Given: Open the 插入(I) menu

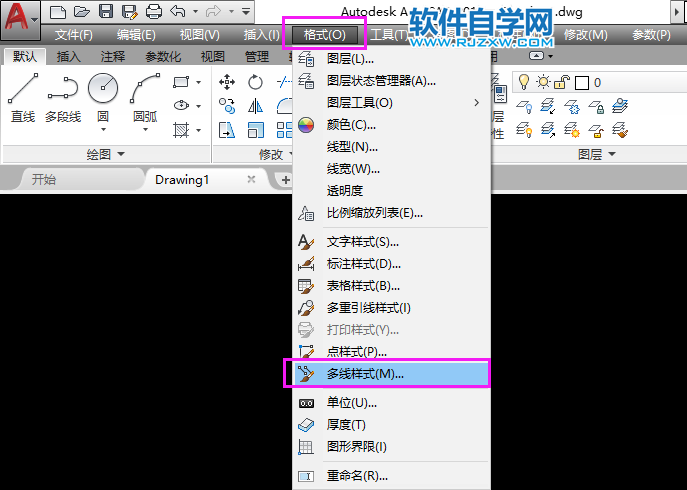Looking at the screenshot, I should click(x=261, y=35).
